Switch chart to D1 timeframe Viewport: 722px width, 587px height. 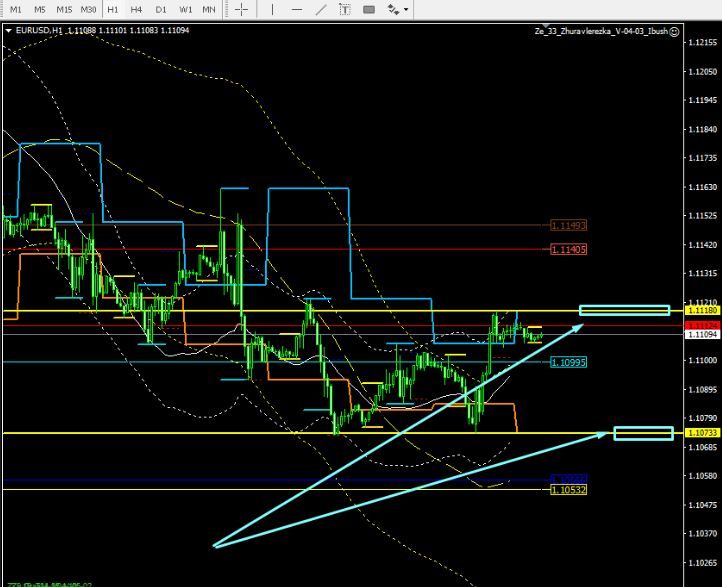point(160,9)
